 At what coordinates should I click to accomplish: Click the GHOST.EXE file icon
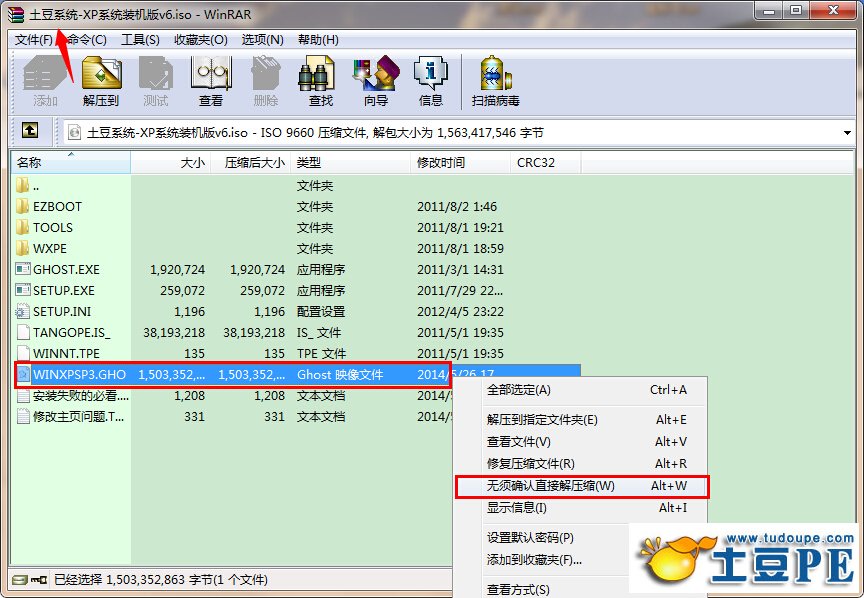tap(23, 269)
